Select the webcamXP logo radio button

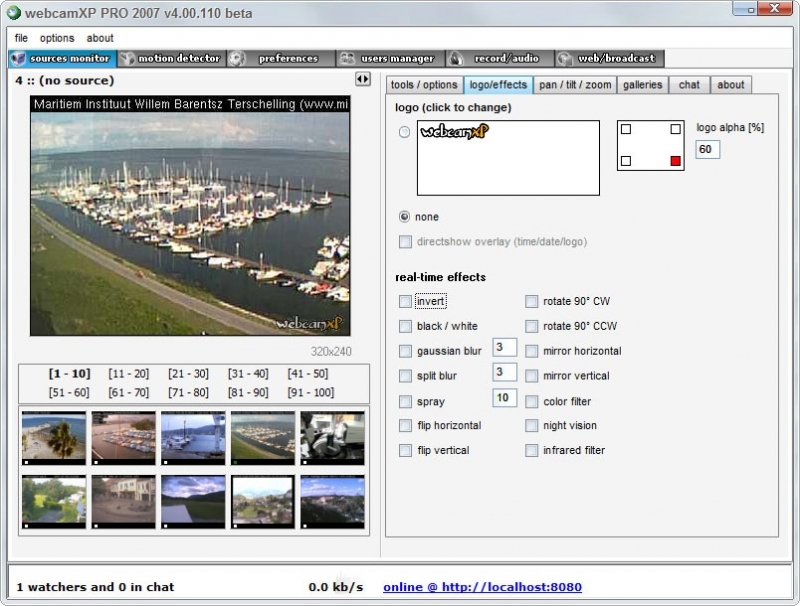tap(404, 132)
